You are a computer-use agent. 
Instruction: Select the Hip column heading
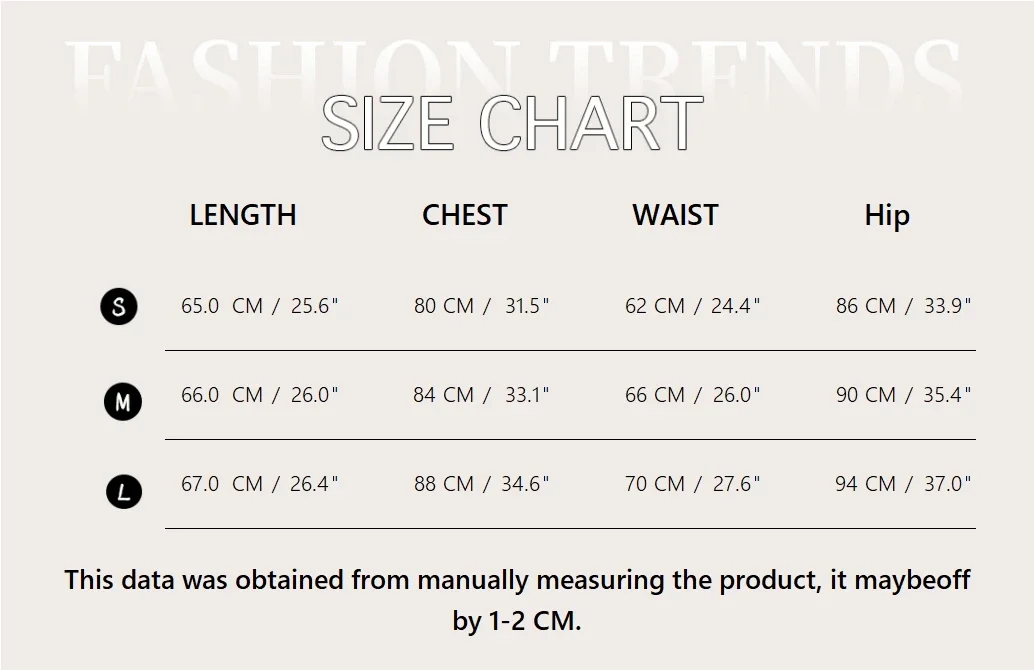coord(887,216)
